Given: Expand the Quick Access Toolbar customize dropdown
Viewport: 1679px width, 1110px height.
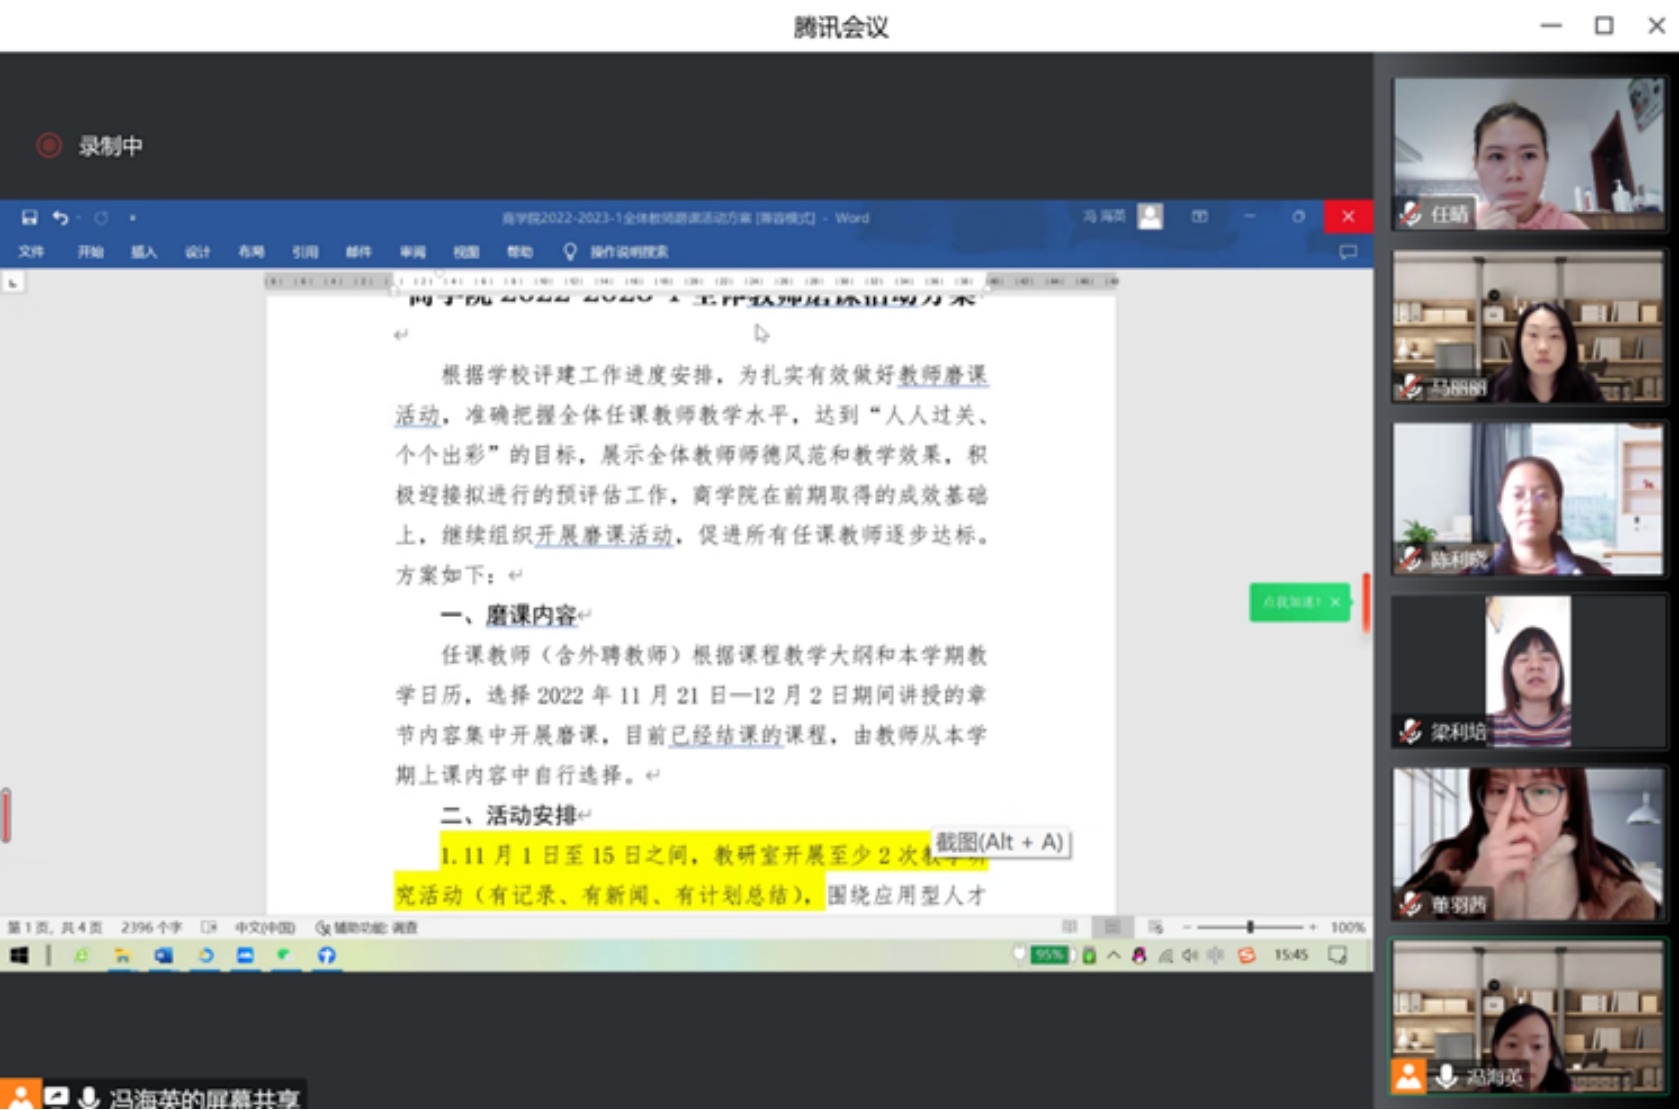Looking at the screenshot, I should [133, 218].
